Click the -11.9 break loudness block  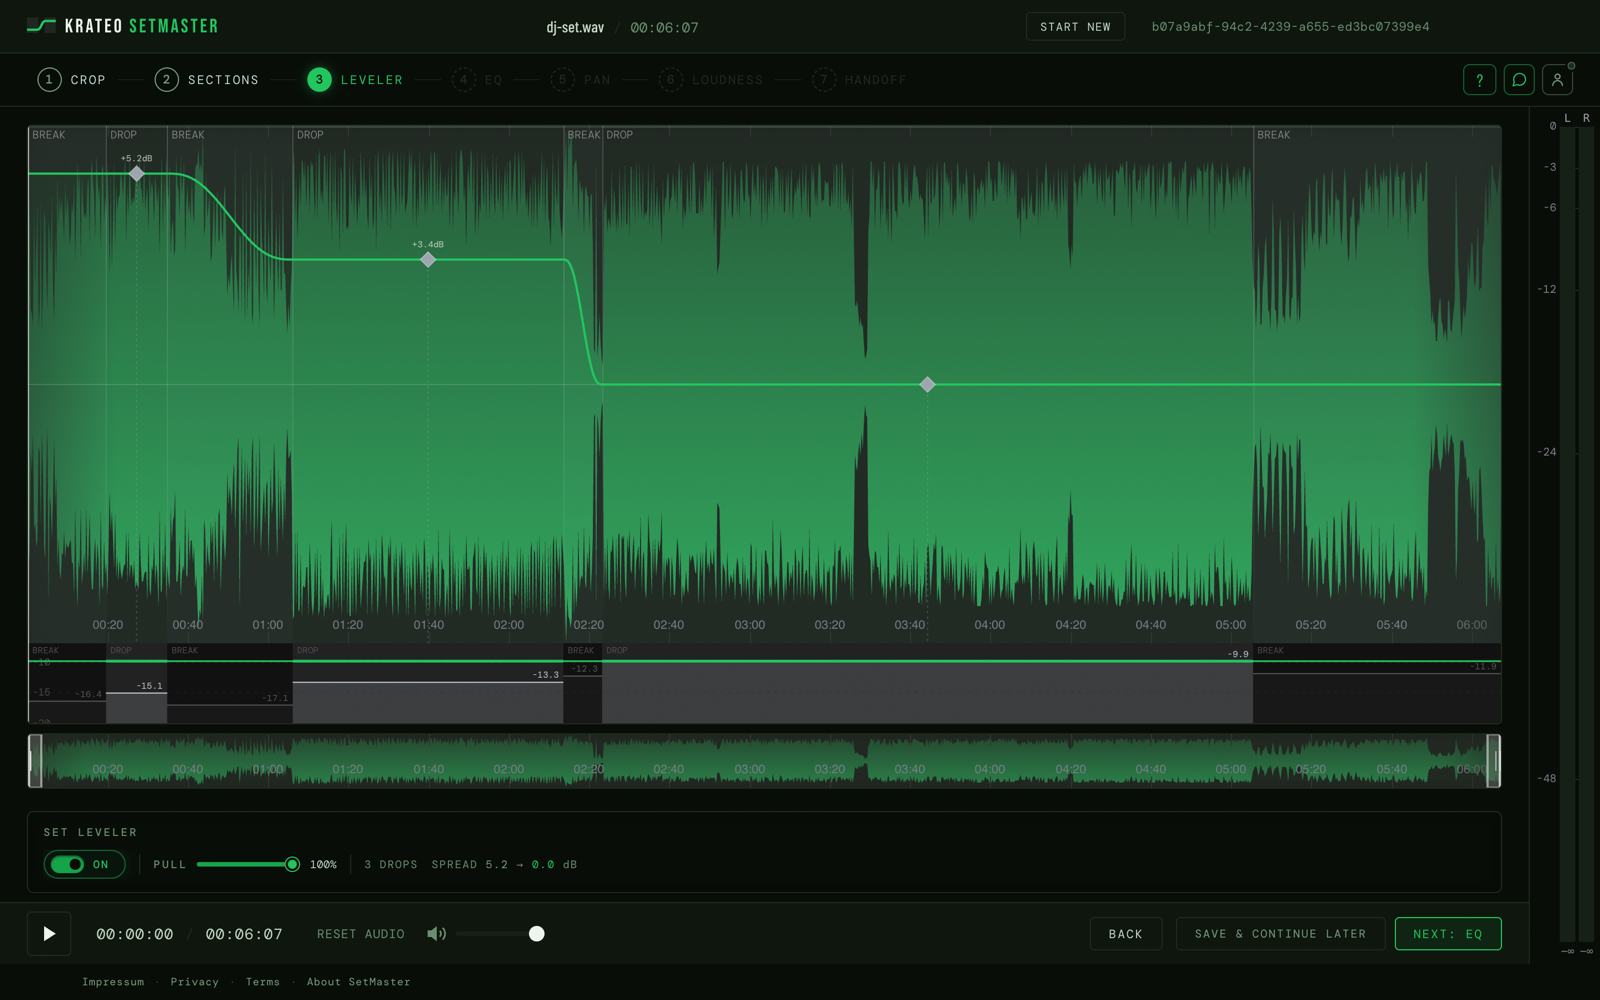pyautogui.click(x=1377, y=698)
